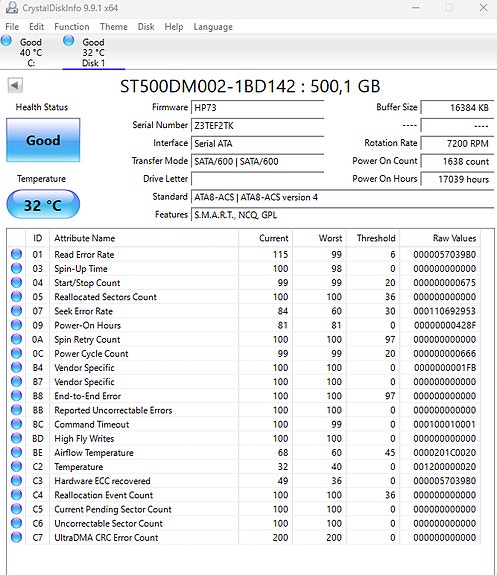Screen dimensions: 497x575
Task: Open the Language menu
Action: [213, 27]
